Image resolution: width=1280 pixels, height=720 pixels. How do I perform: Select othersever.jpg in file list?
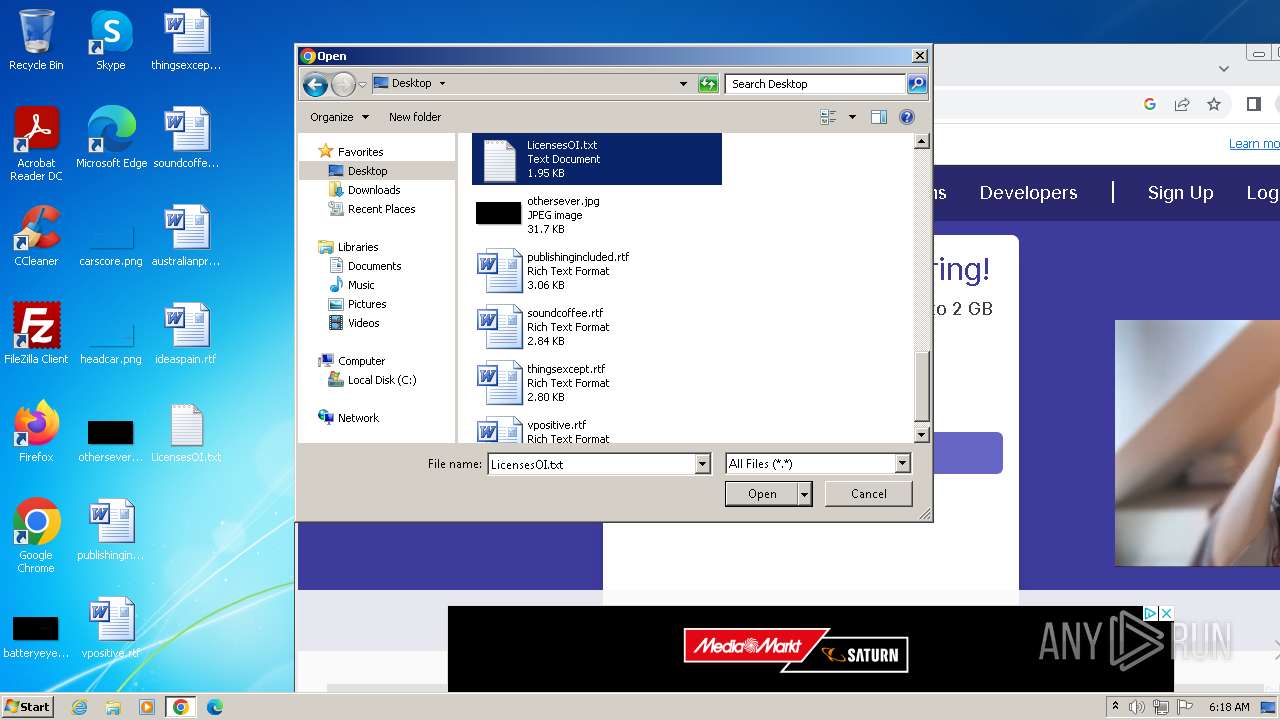[596, 215]
